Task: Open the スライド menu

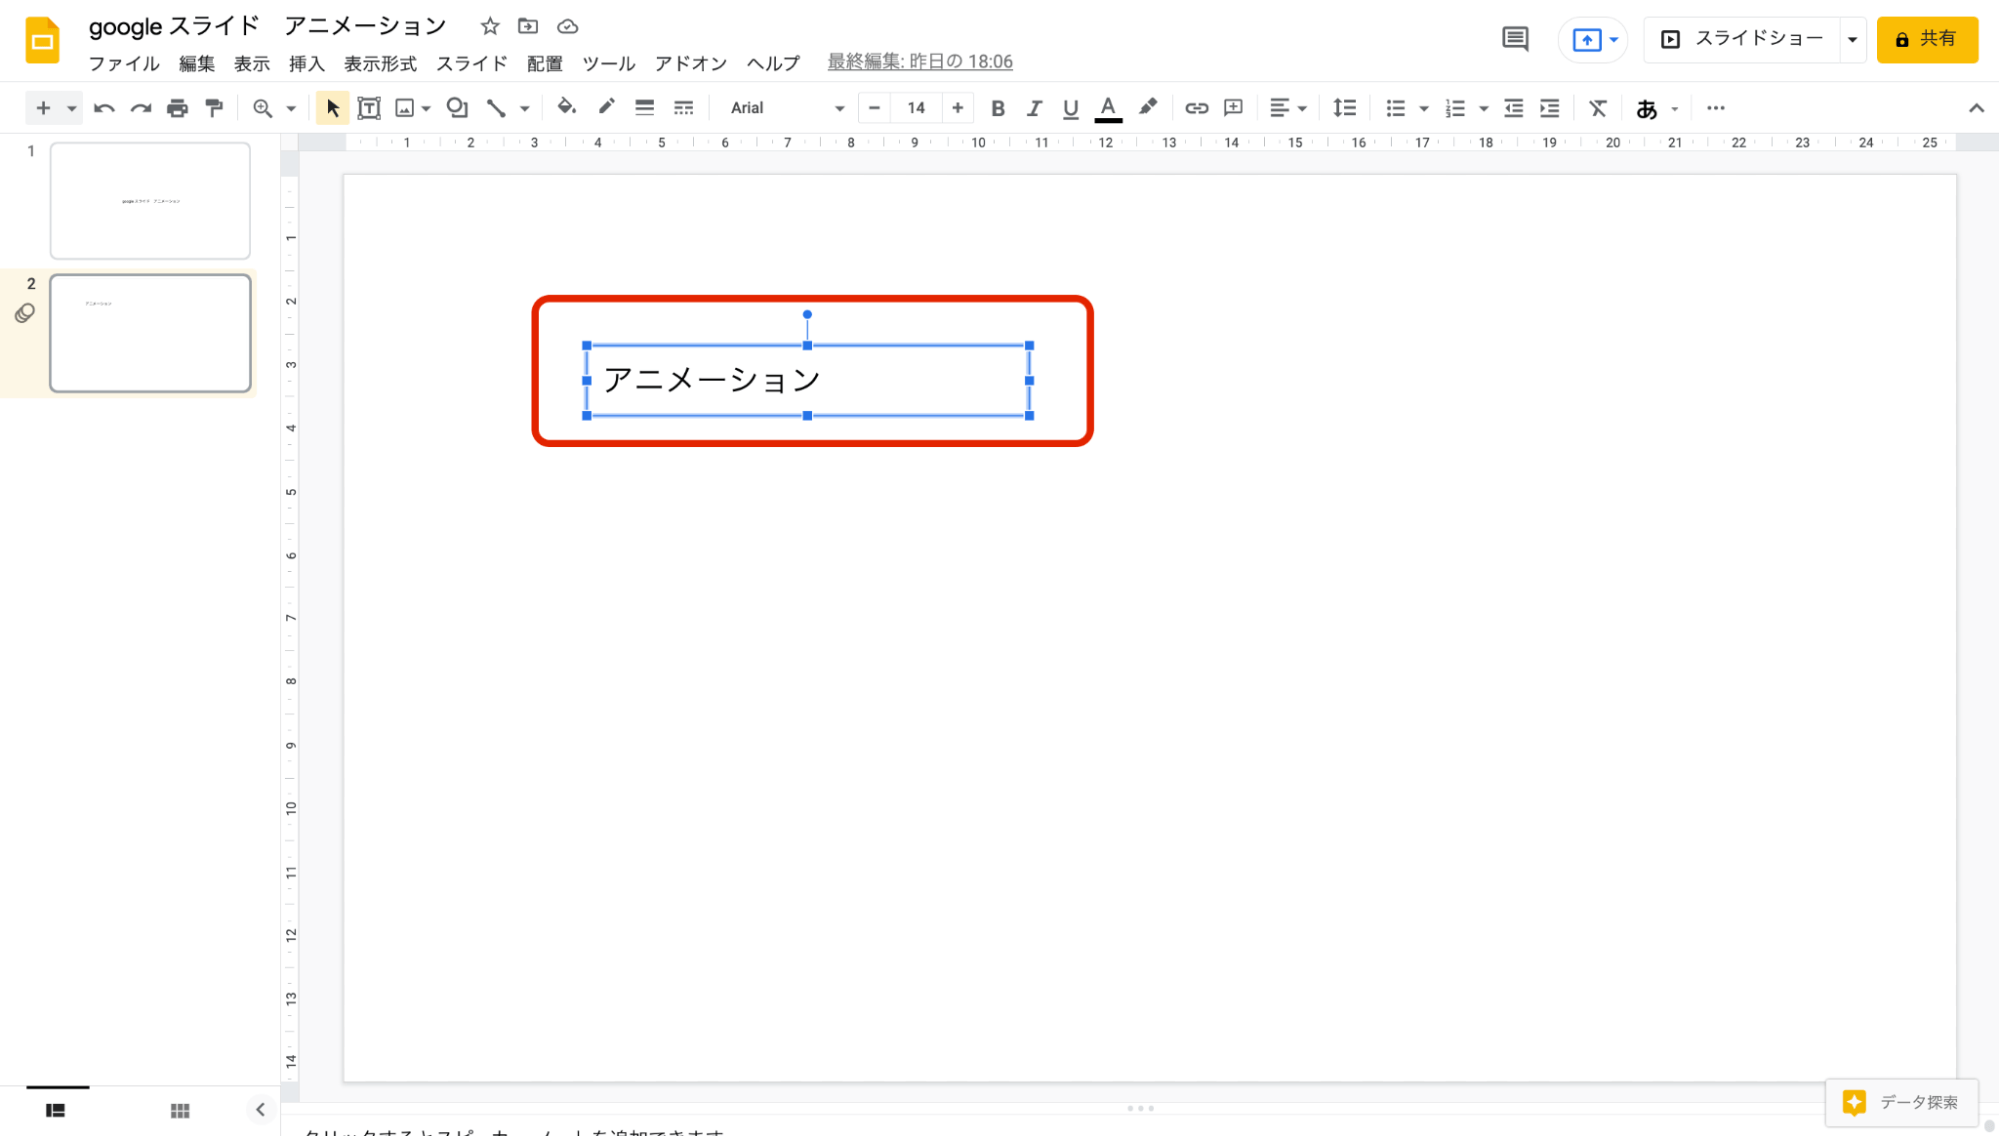Action: [472, 63]
